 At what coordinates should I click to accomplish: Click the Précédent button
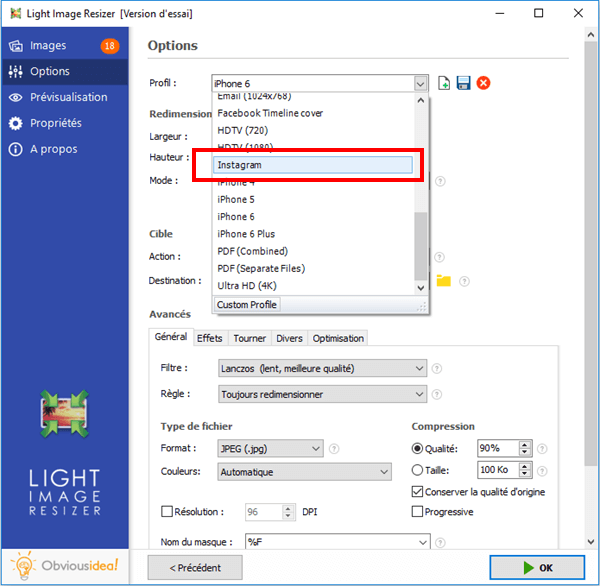[195, 568]
